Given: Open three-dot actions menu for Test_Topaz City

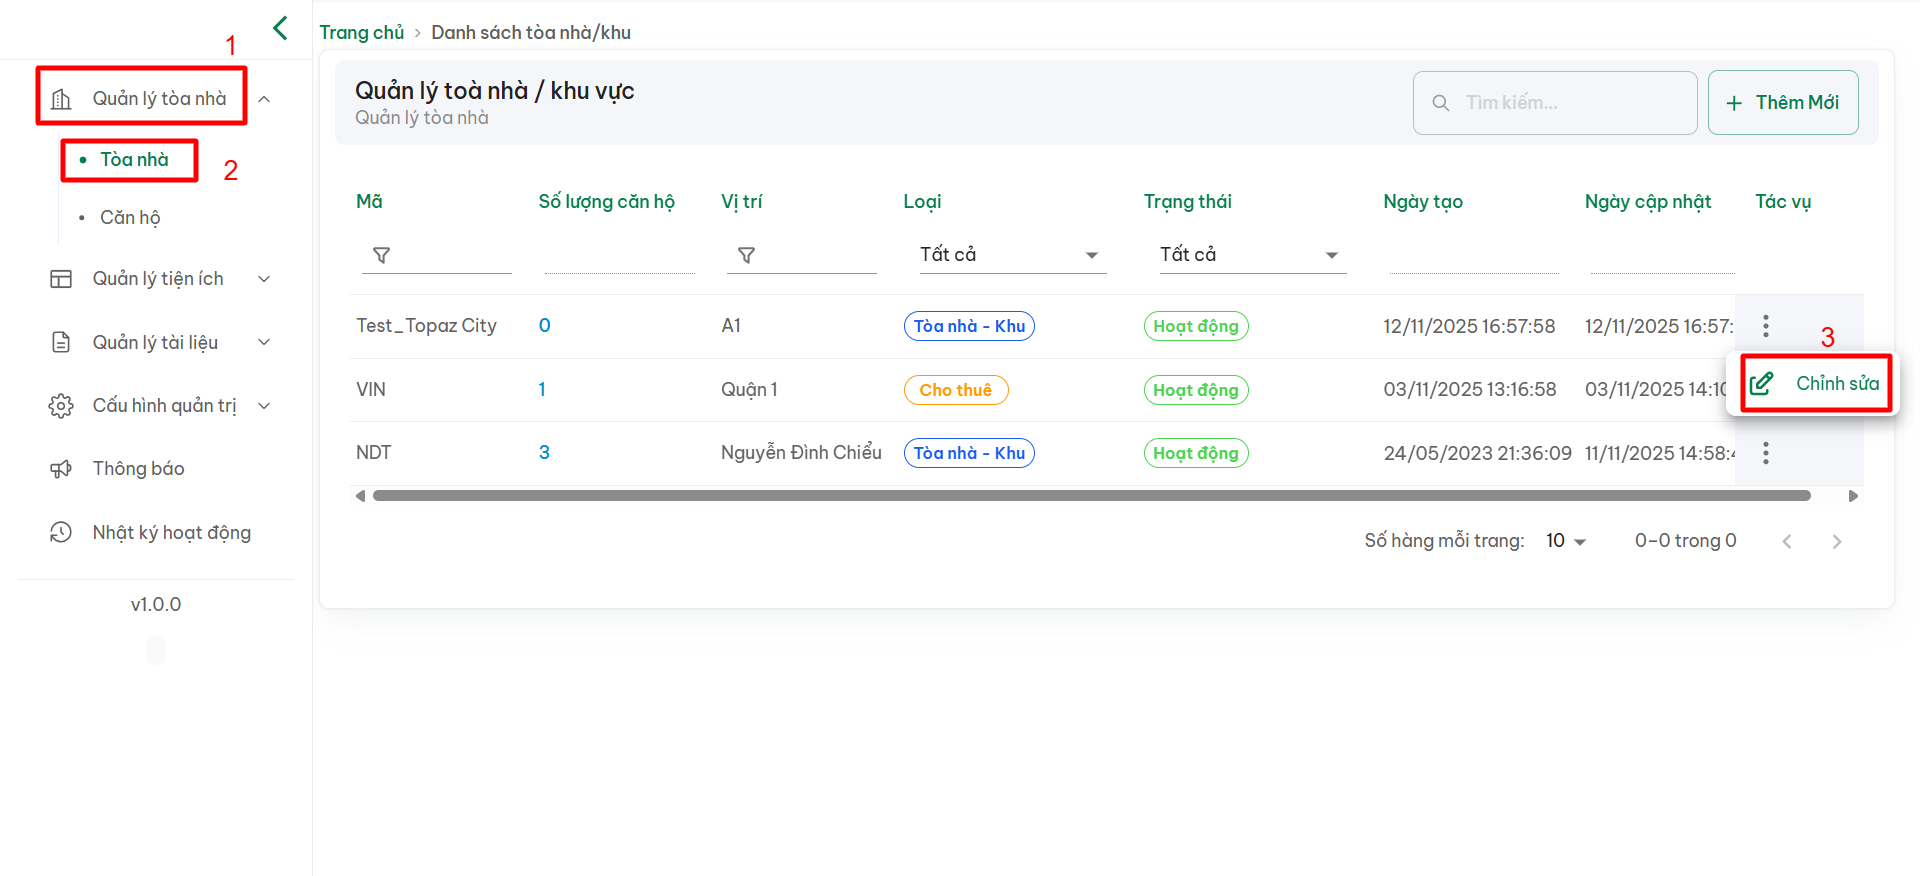Looking at the screenshot, I should pos(1765,326).
